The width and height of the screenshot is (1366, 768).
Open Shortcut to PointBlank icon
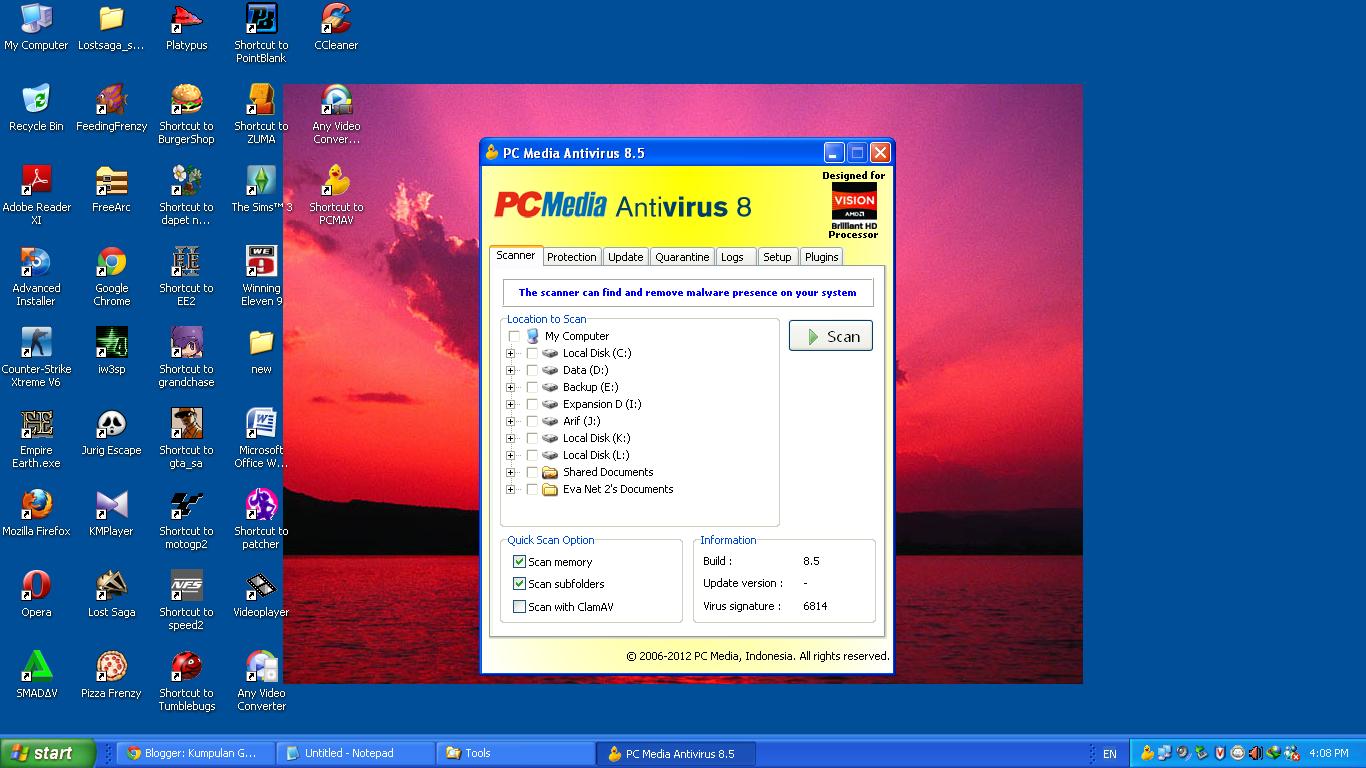point(261,34)
